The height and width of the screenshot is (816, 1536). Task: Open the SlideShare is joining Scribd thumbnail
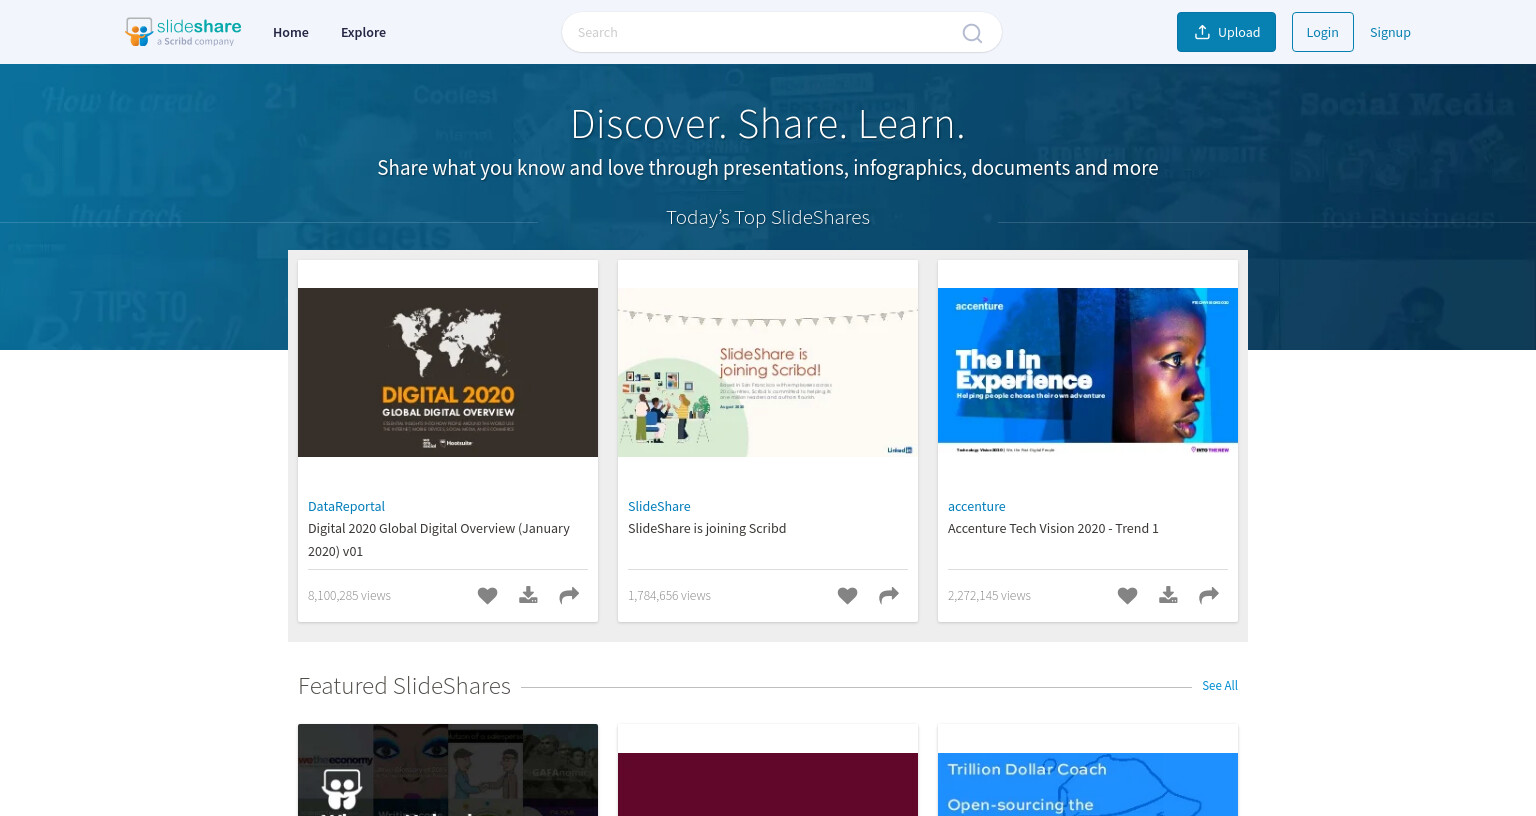click(768, 372)
